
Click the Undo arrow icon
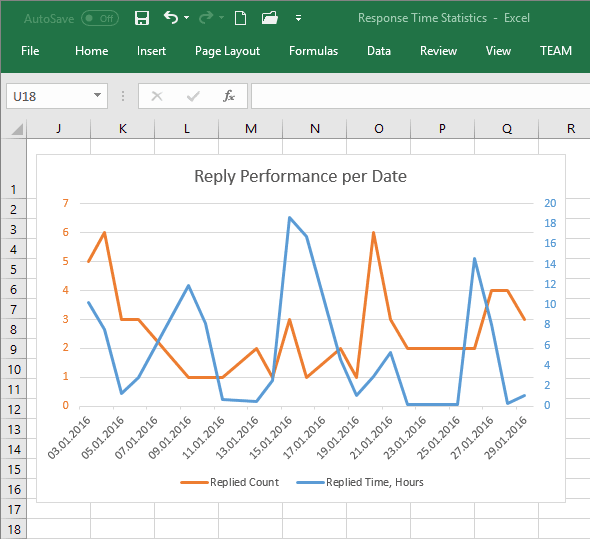pos(171,17)
